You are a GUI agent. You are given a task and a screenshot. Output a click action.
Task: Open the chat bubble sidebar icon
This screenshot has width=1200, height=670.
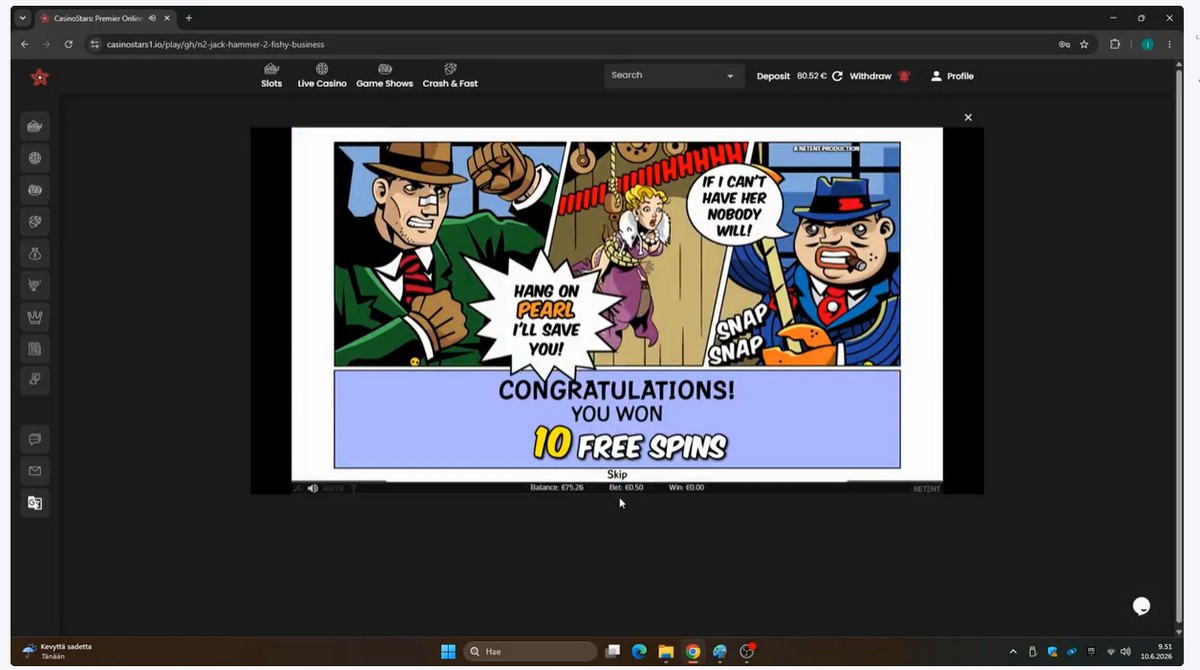(35, 439)
